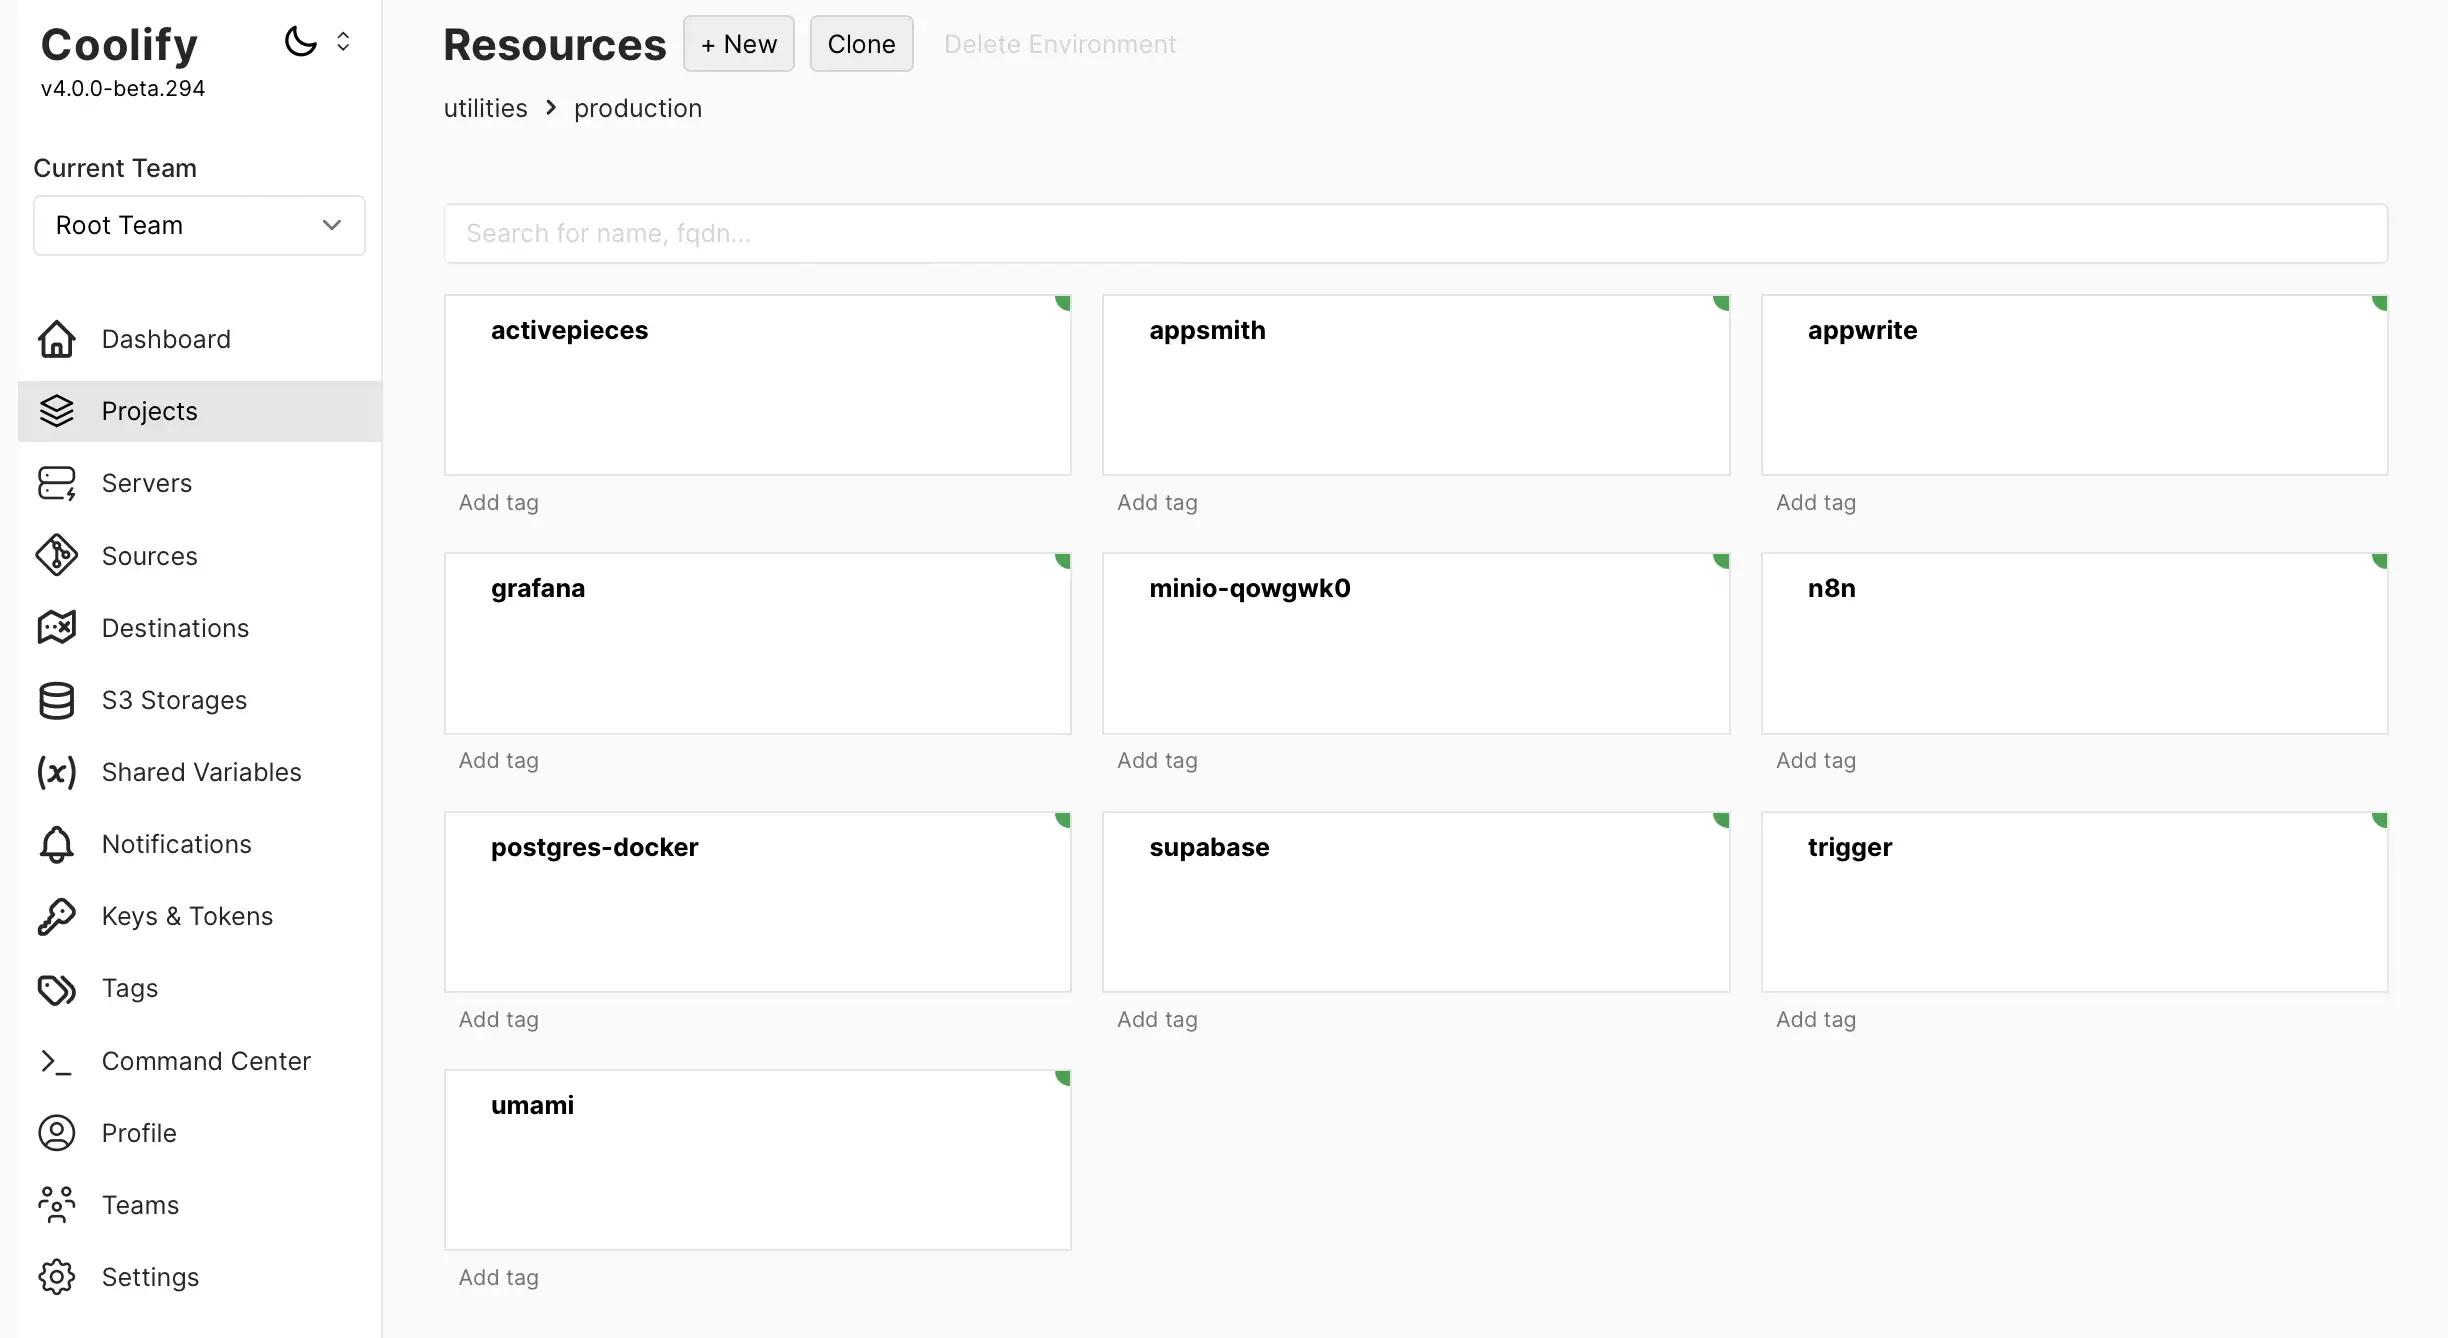Open the grafana resource card
This screenshot has width=2448, height=1338.
(758, 643)
